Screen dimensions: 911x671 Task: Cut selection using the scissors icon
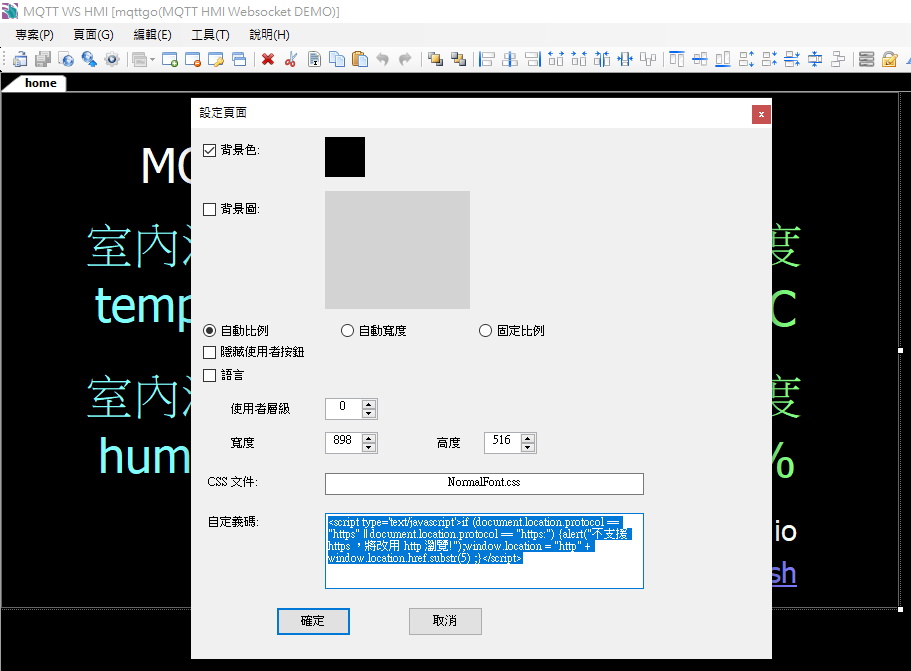coord(291,59)
